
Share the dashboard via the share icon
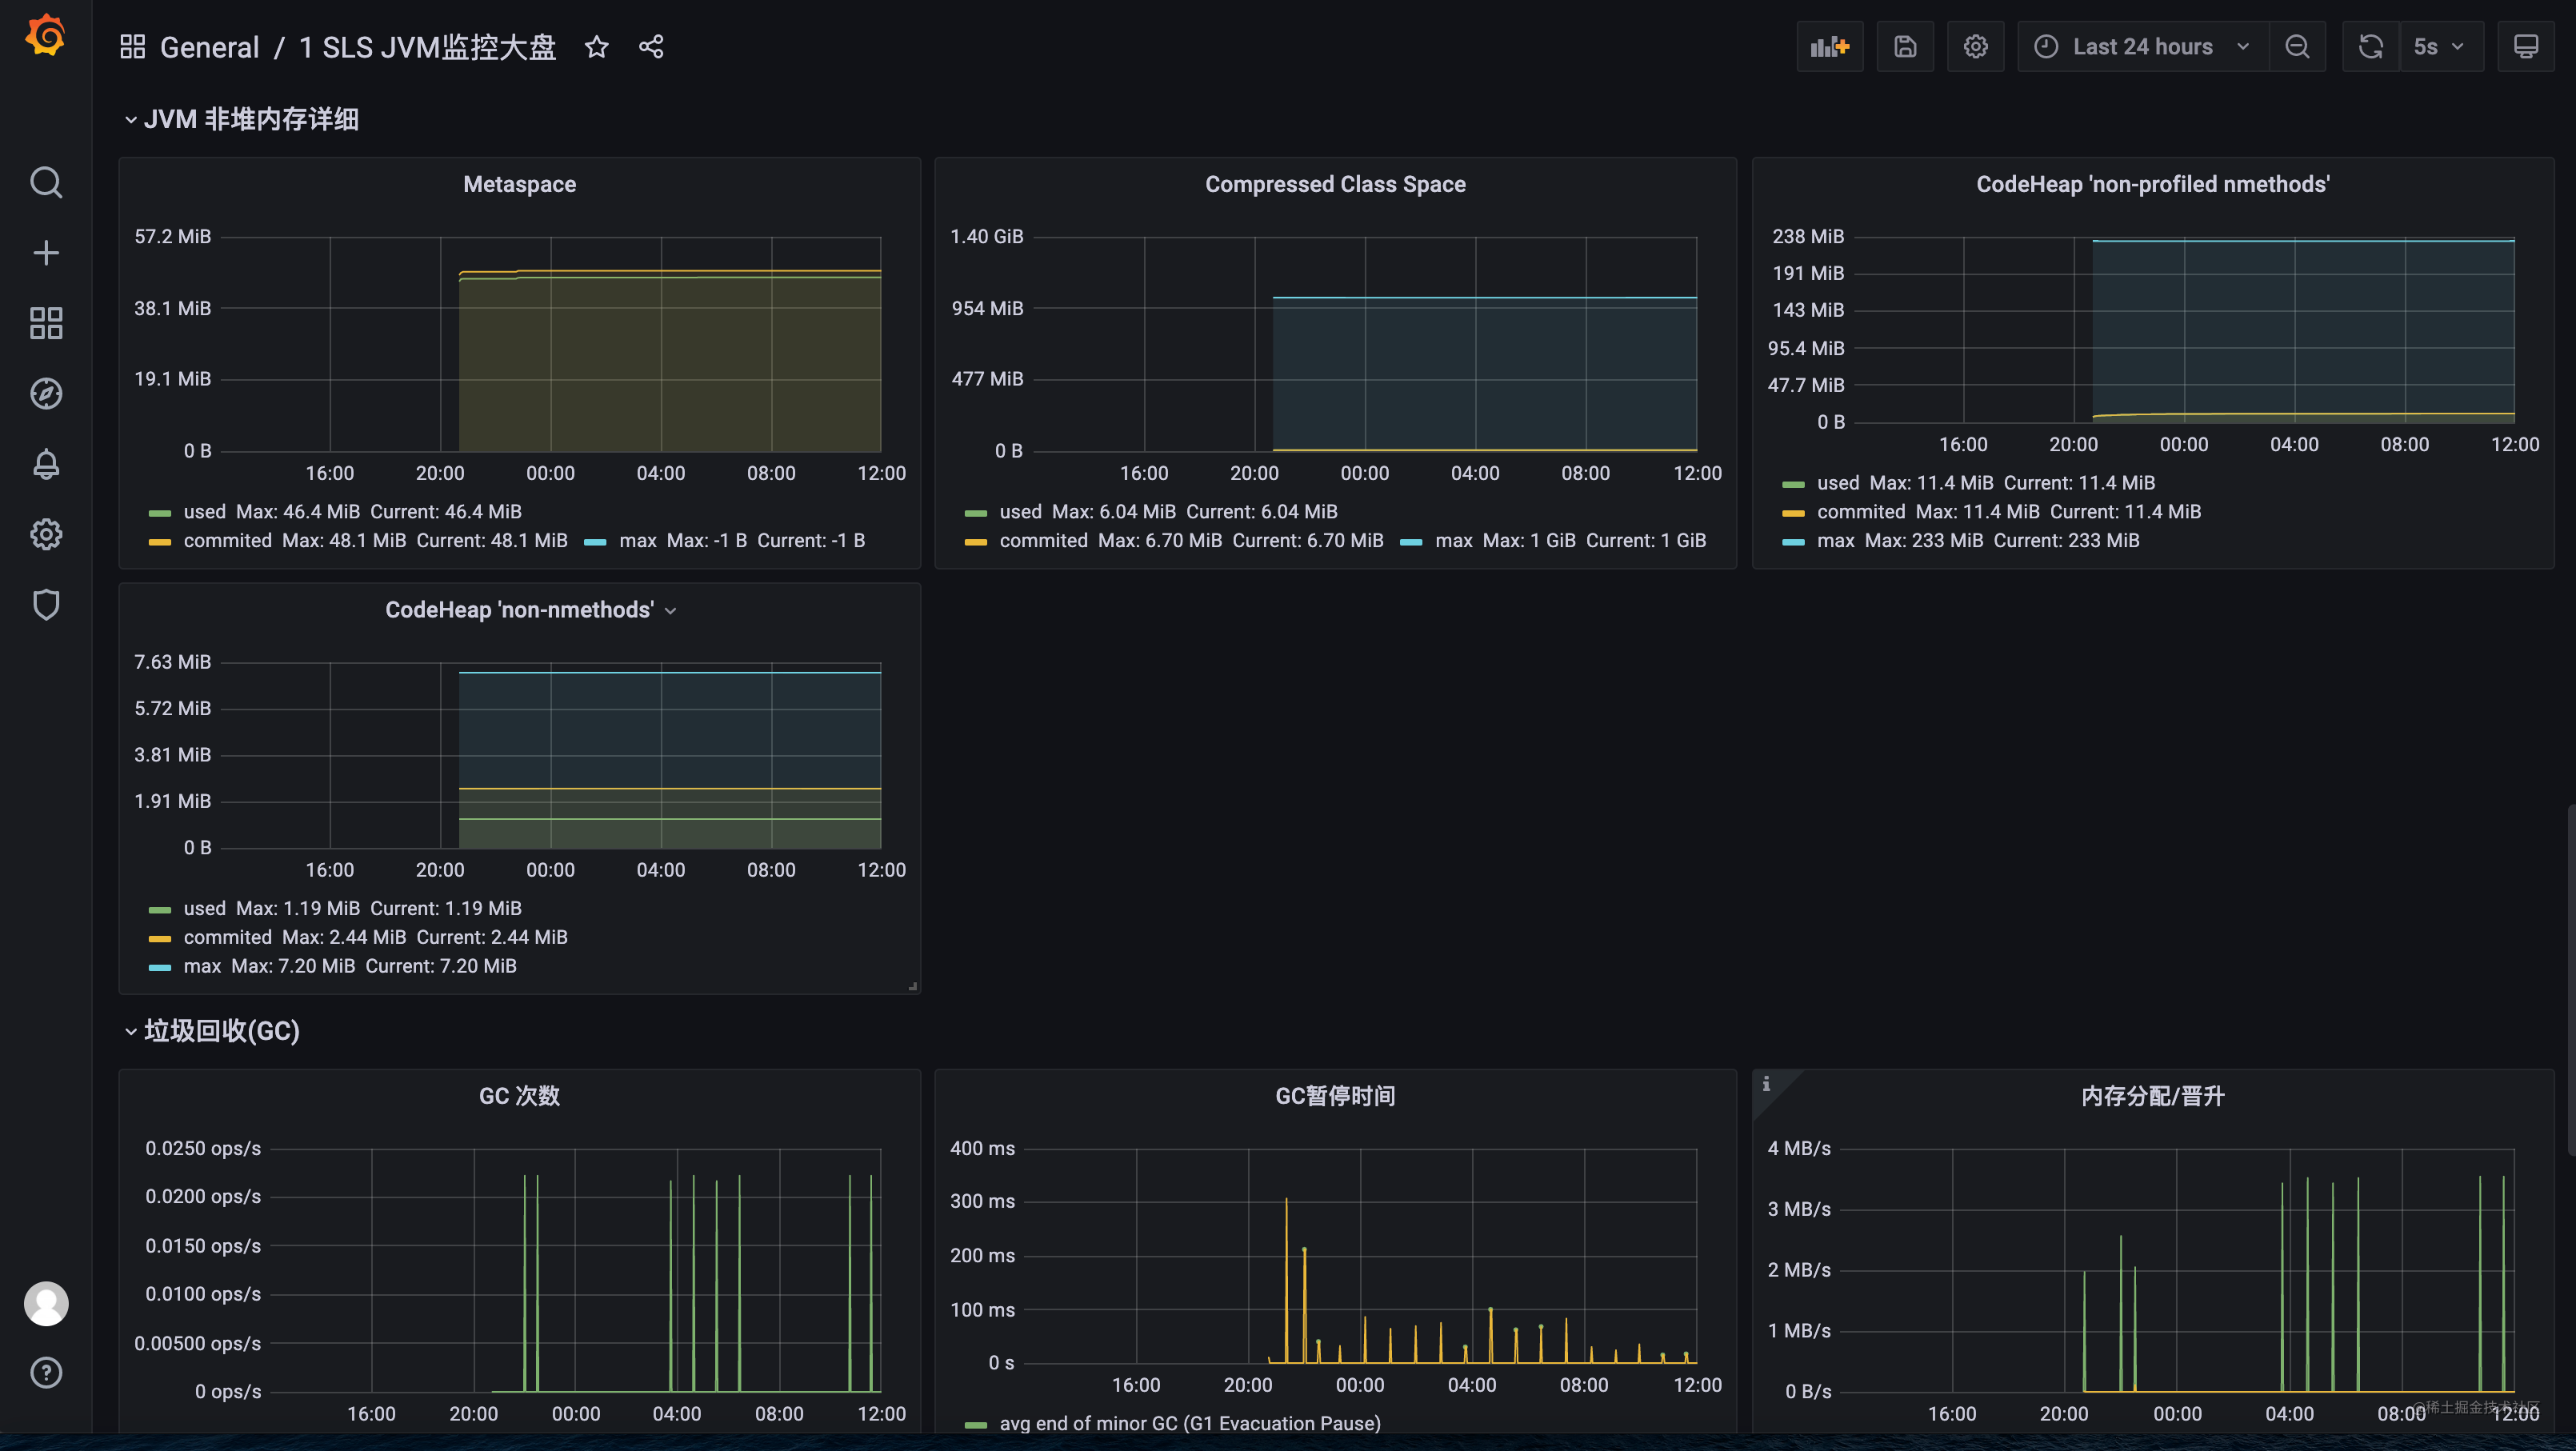(651, 47)
